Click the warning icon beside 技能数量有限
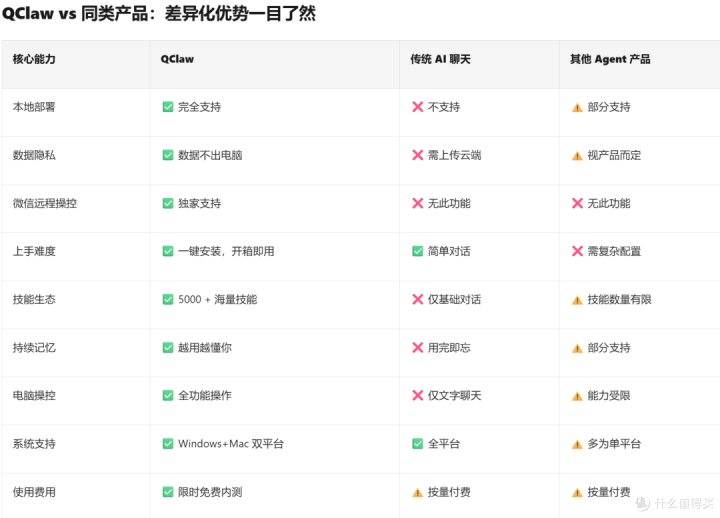This screenshot has height=518, width=720. [577, 299]
